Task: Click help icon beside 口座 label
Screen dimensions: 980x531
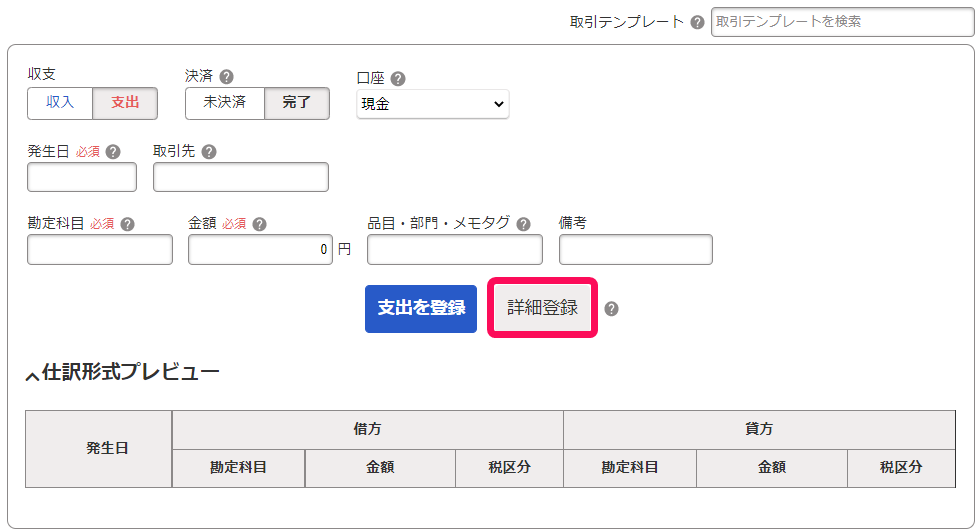Action: tap(398, 79)
